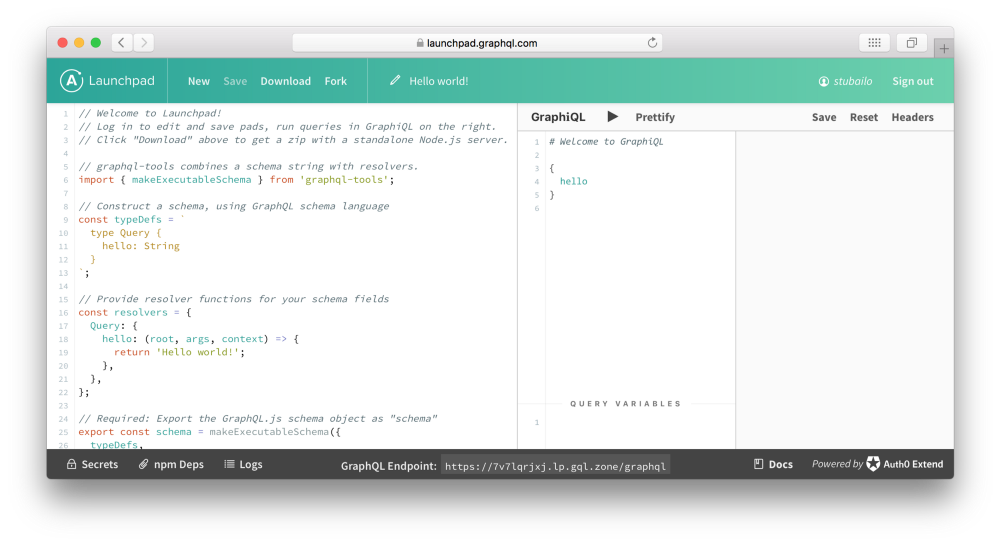Screen dimensions: 1000x545
Task: Click 'export const schema' line
Action: click(x=209, y=432)
